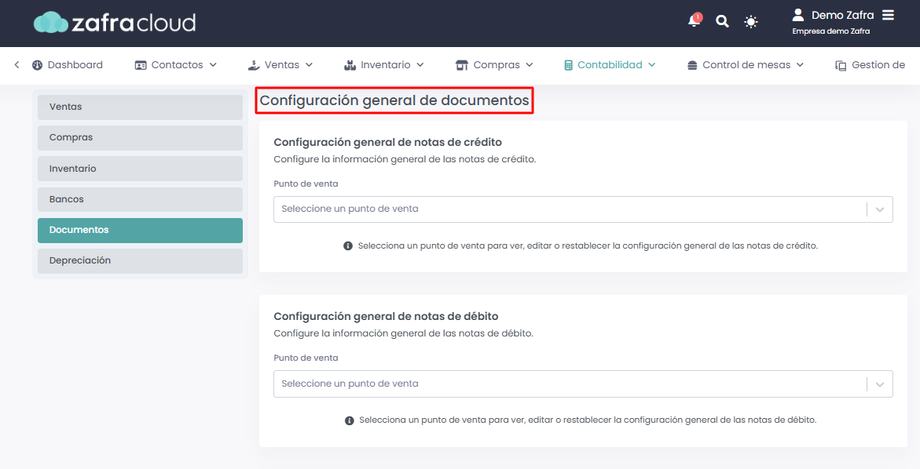Click debit notes dropdown chevron arrow
This screenshot has height=469, width=920.
[x=880, y=384]
